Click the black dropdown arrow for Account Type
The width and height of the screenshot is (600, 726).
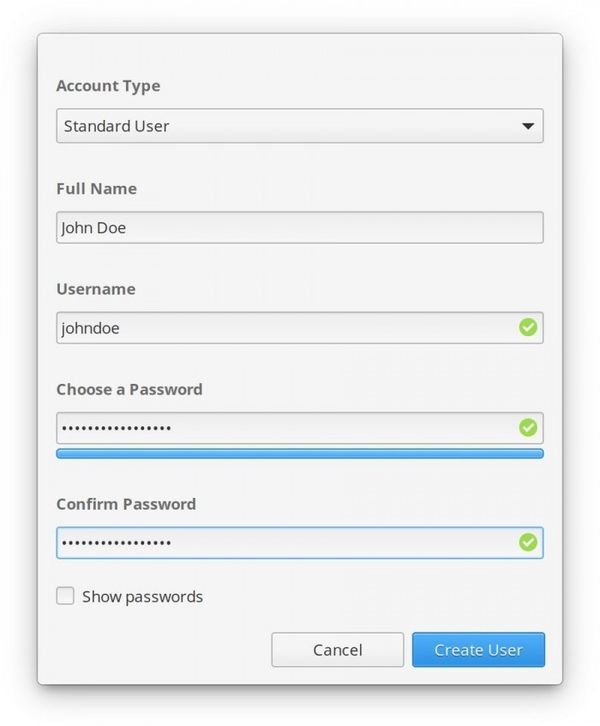click(x=528, y=126)
